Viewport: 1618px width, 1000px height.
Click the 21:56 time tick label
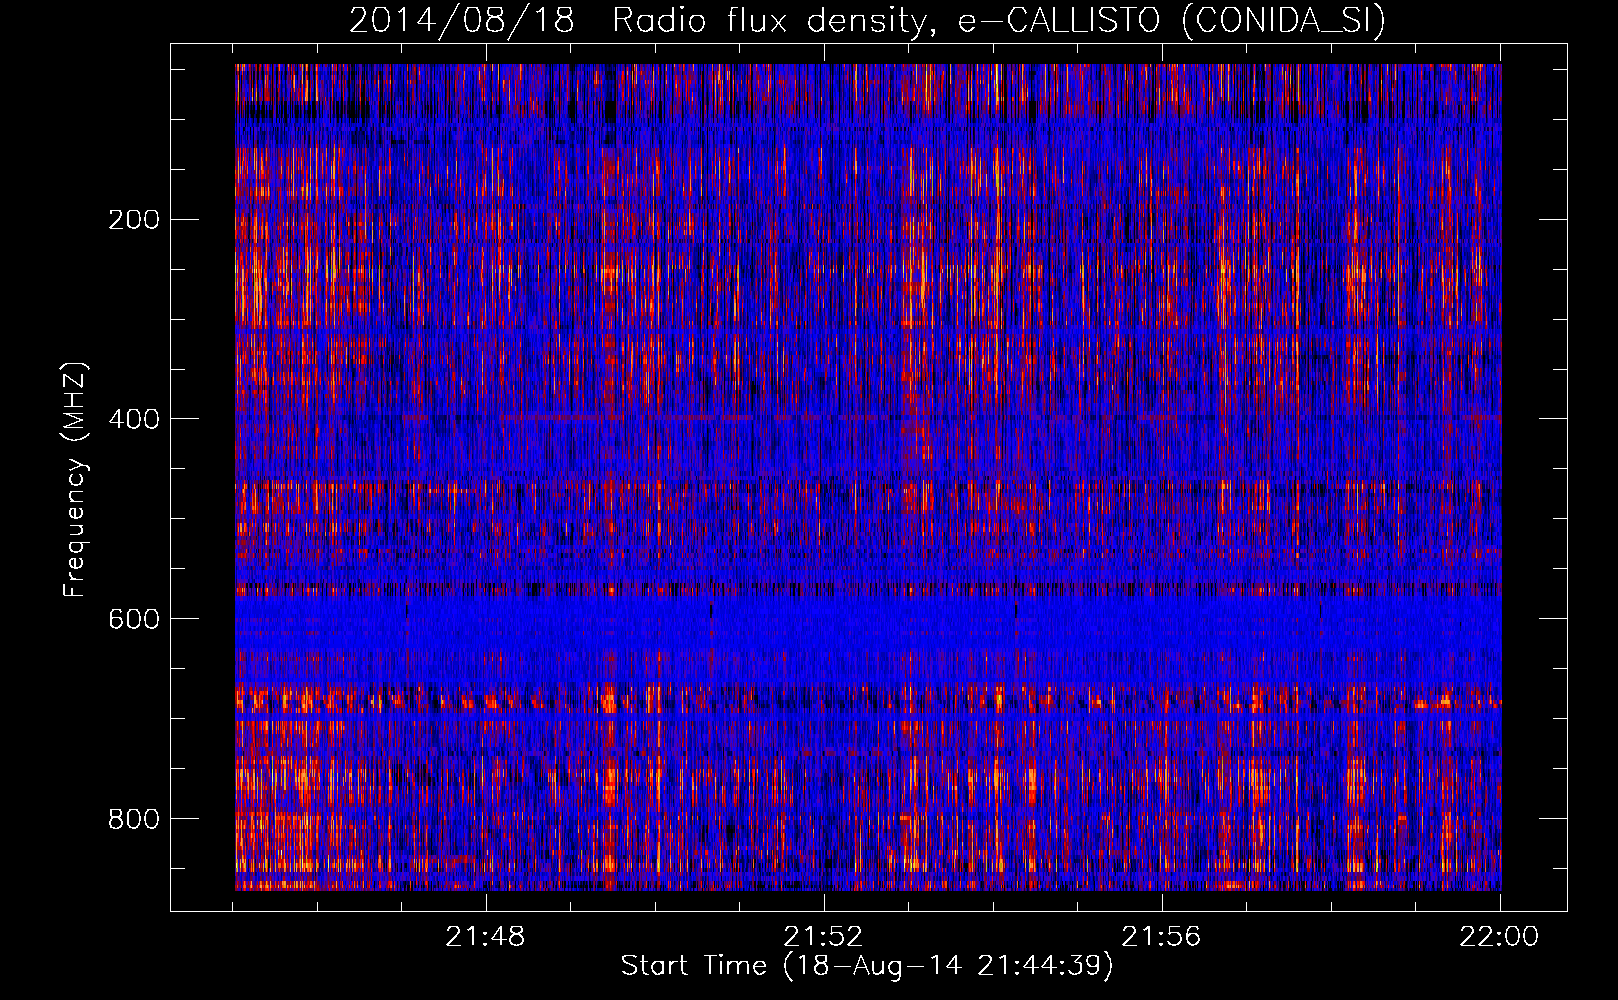[x=1161, y=937]
